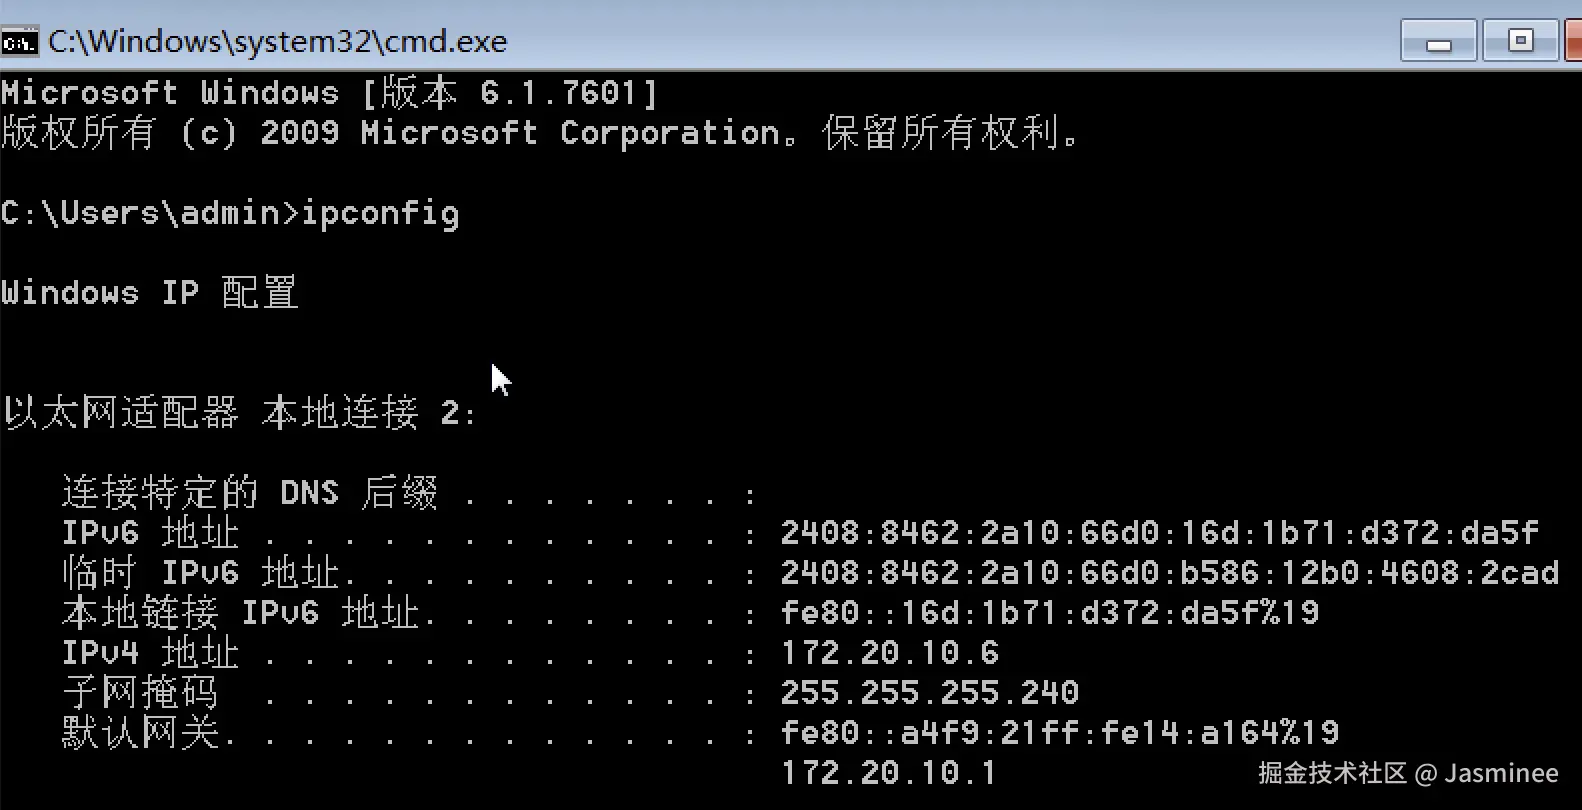
Task: Click the 2009 Microsoft Corporation copyright line
Action: (x=539, y=133)
